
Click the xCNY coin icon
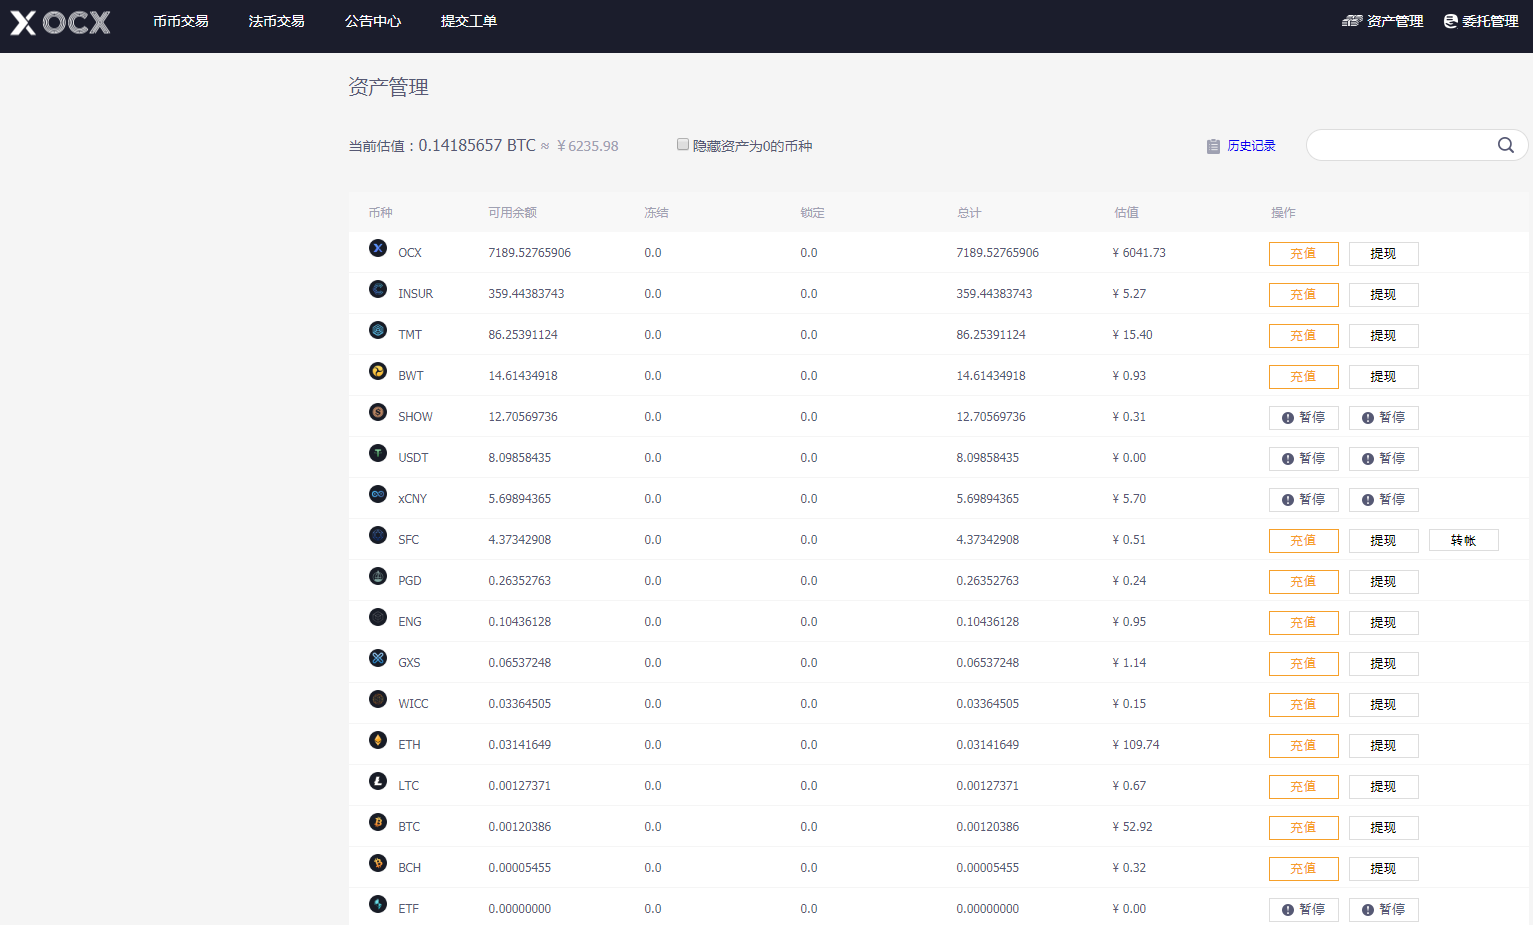378,494
